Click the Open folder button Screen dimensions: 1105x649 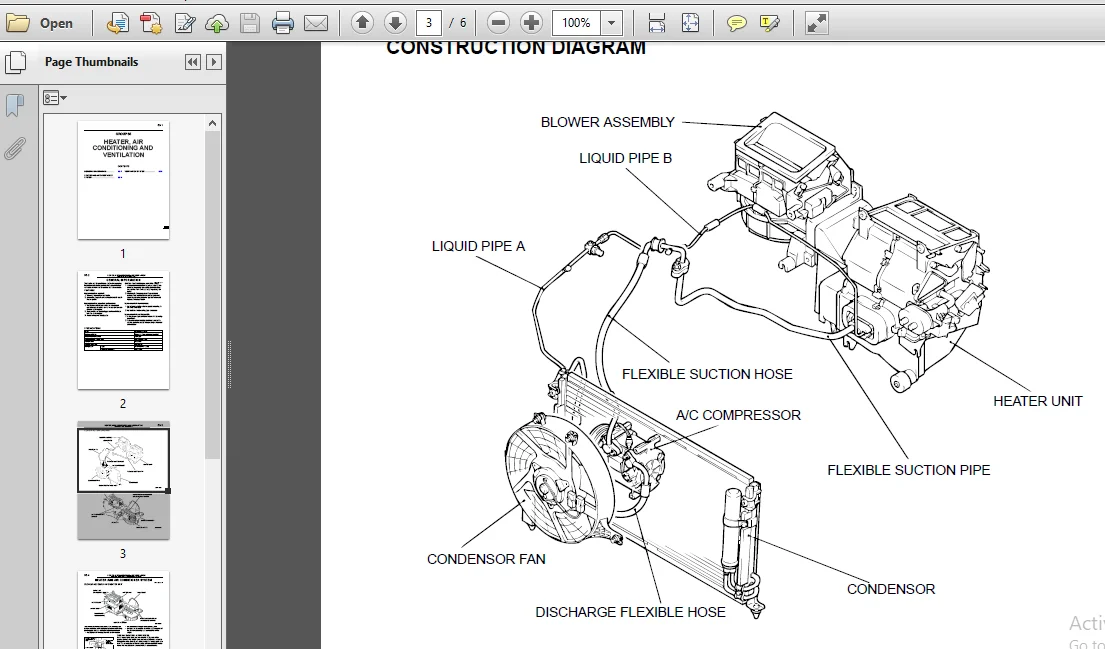point(39,23)
